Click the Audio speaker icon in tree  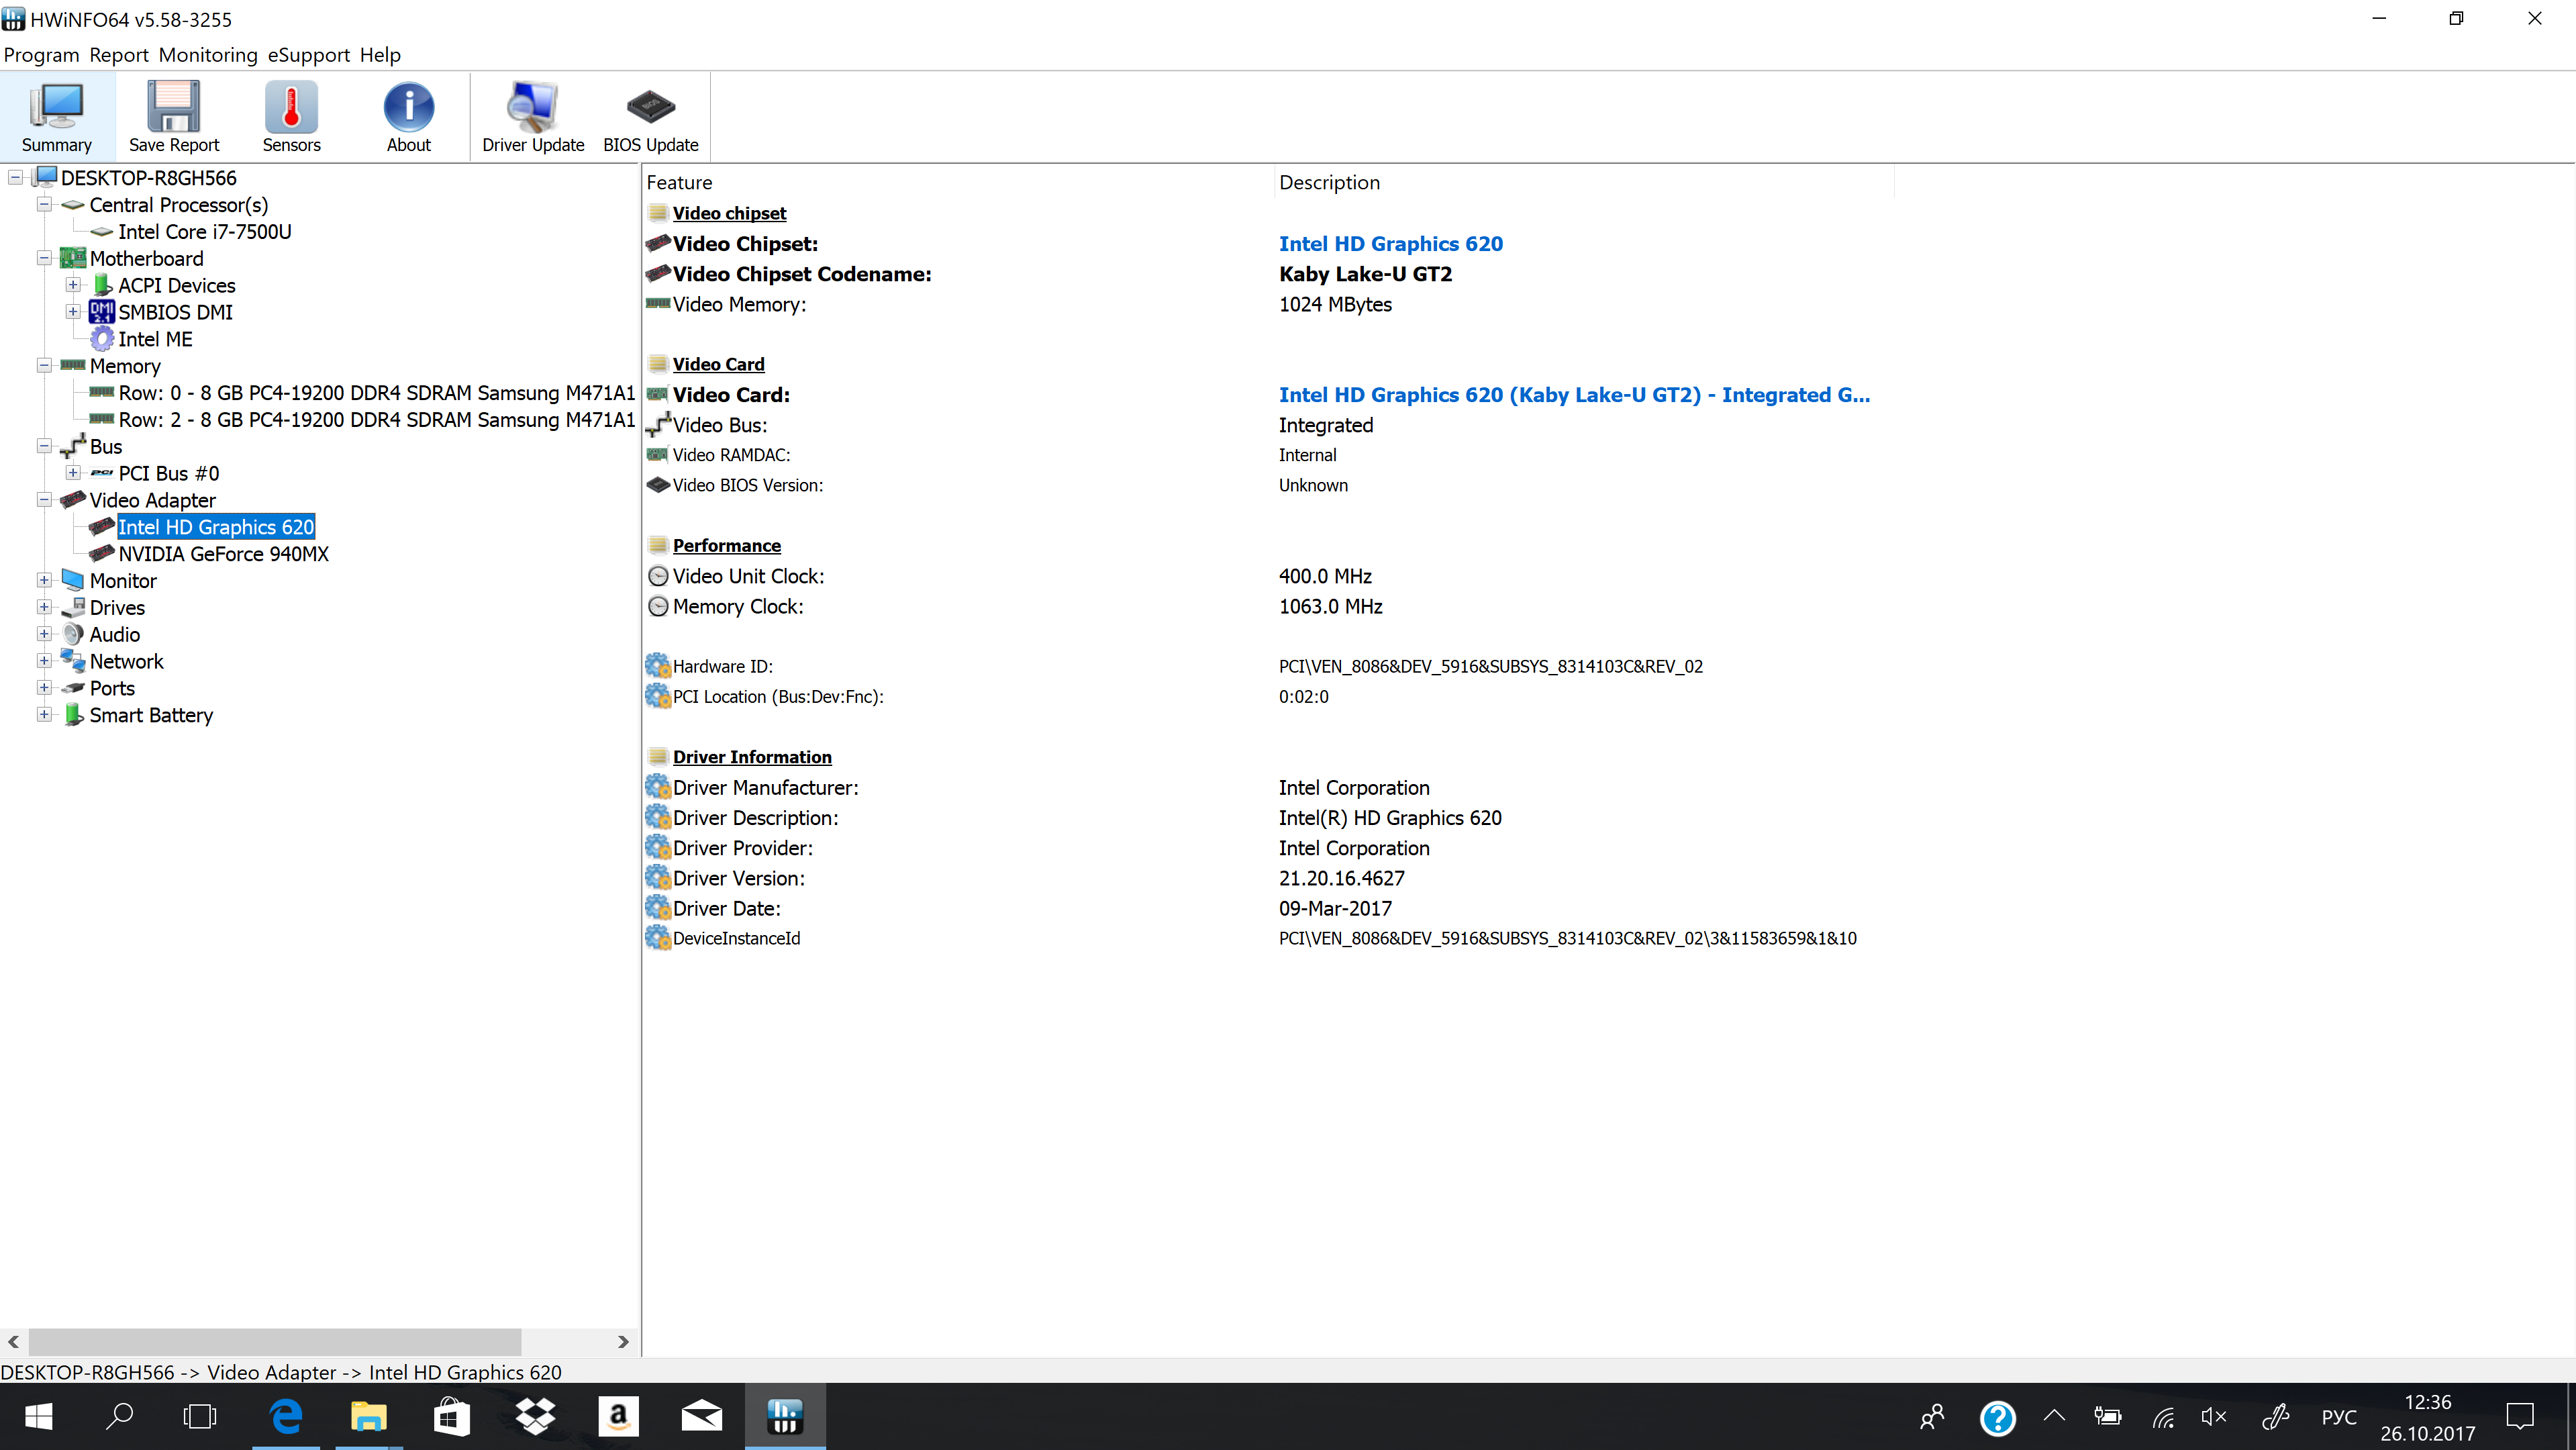[73, 635]
